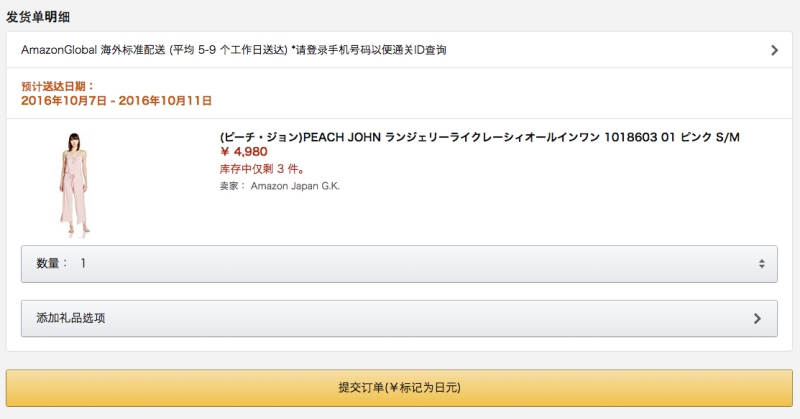The width and height of the screenshot is (800, 419).
Task: Click the 库存中仅剩 3 件 stock notice
Action: coord(262,169)
